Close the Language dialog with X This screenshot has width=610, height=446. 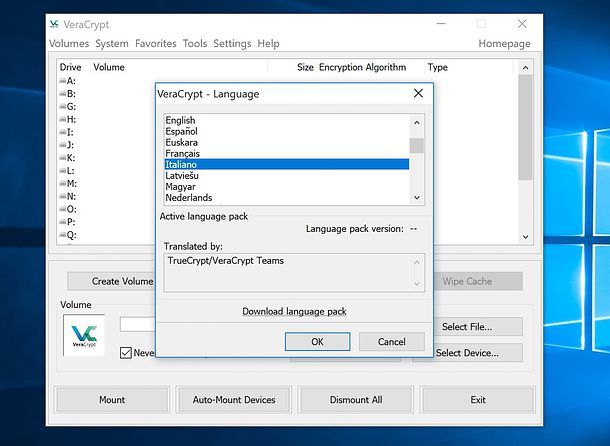[419, 93]
